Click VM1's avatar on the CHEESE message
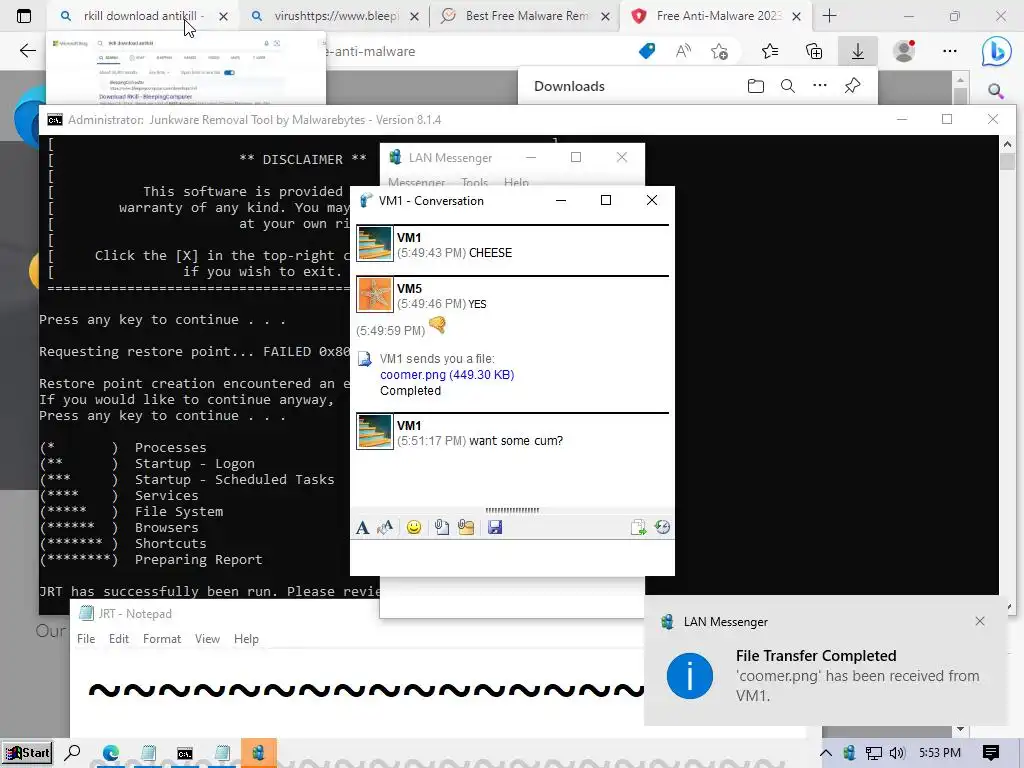Screen dimensions: 1024x768 375,244
